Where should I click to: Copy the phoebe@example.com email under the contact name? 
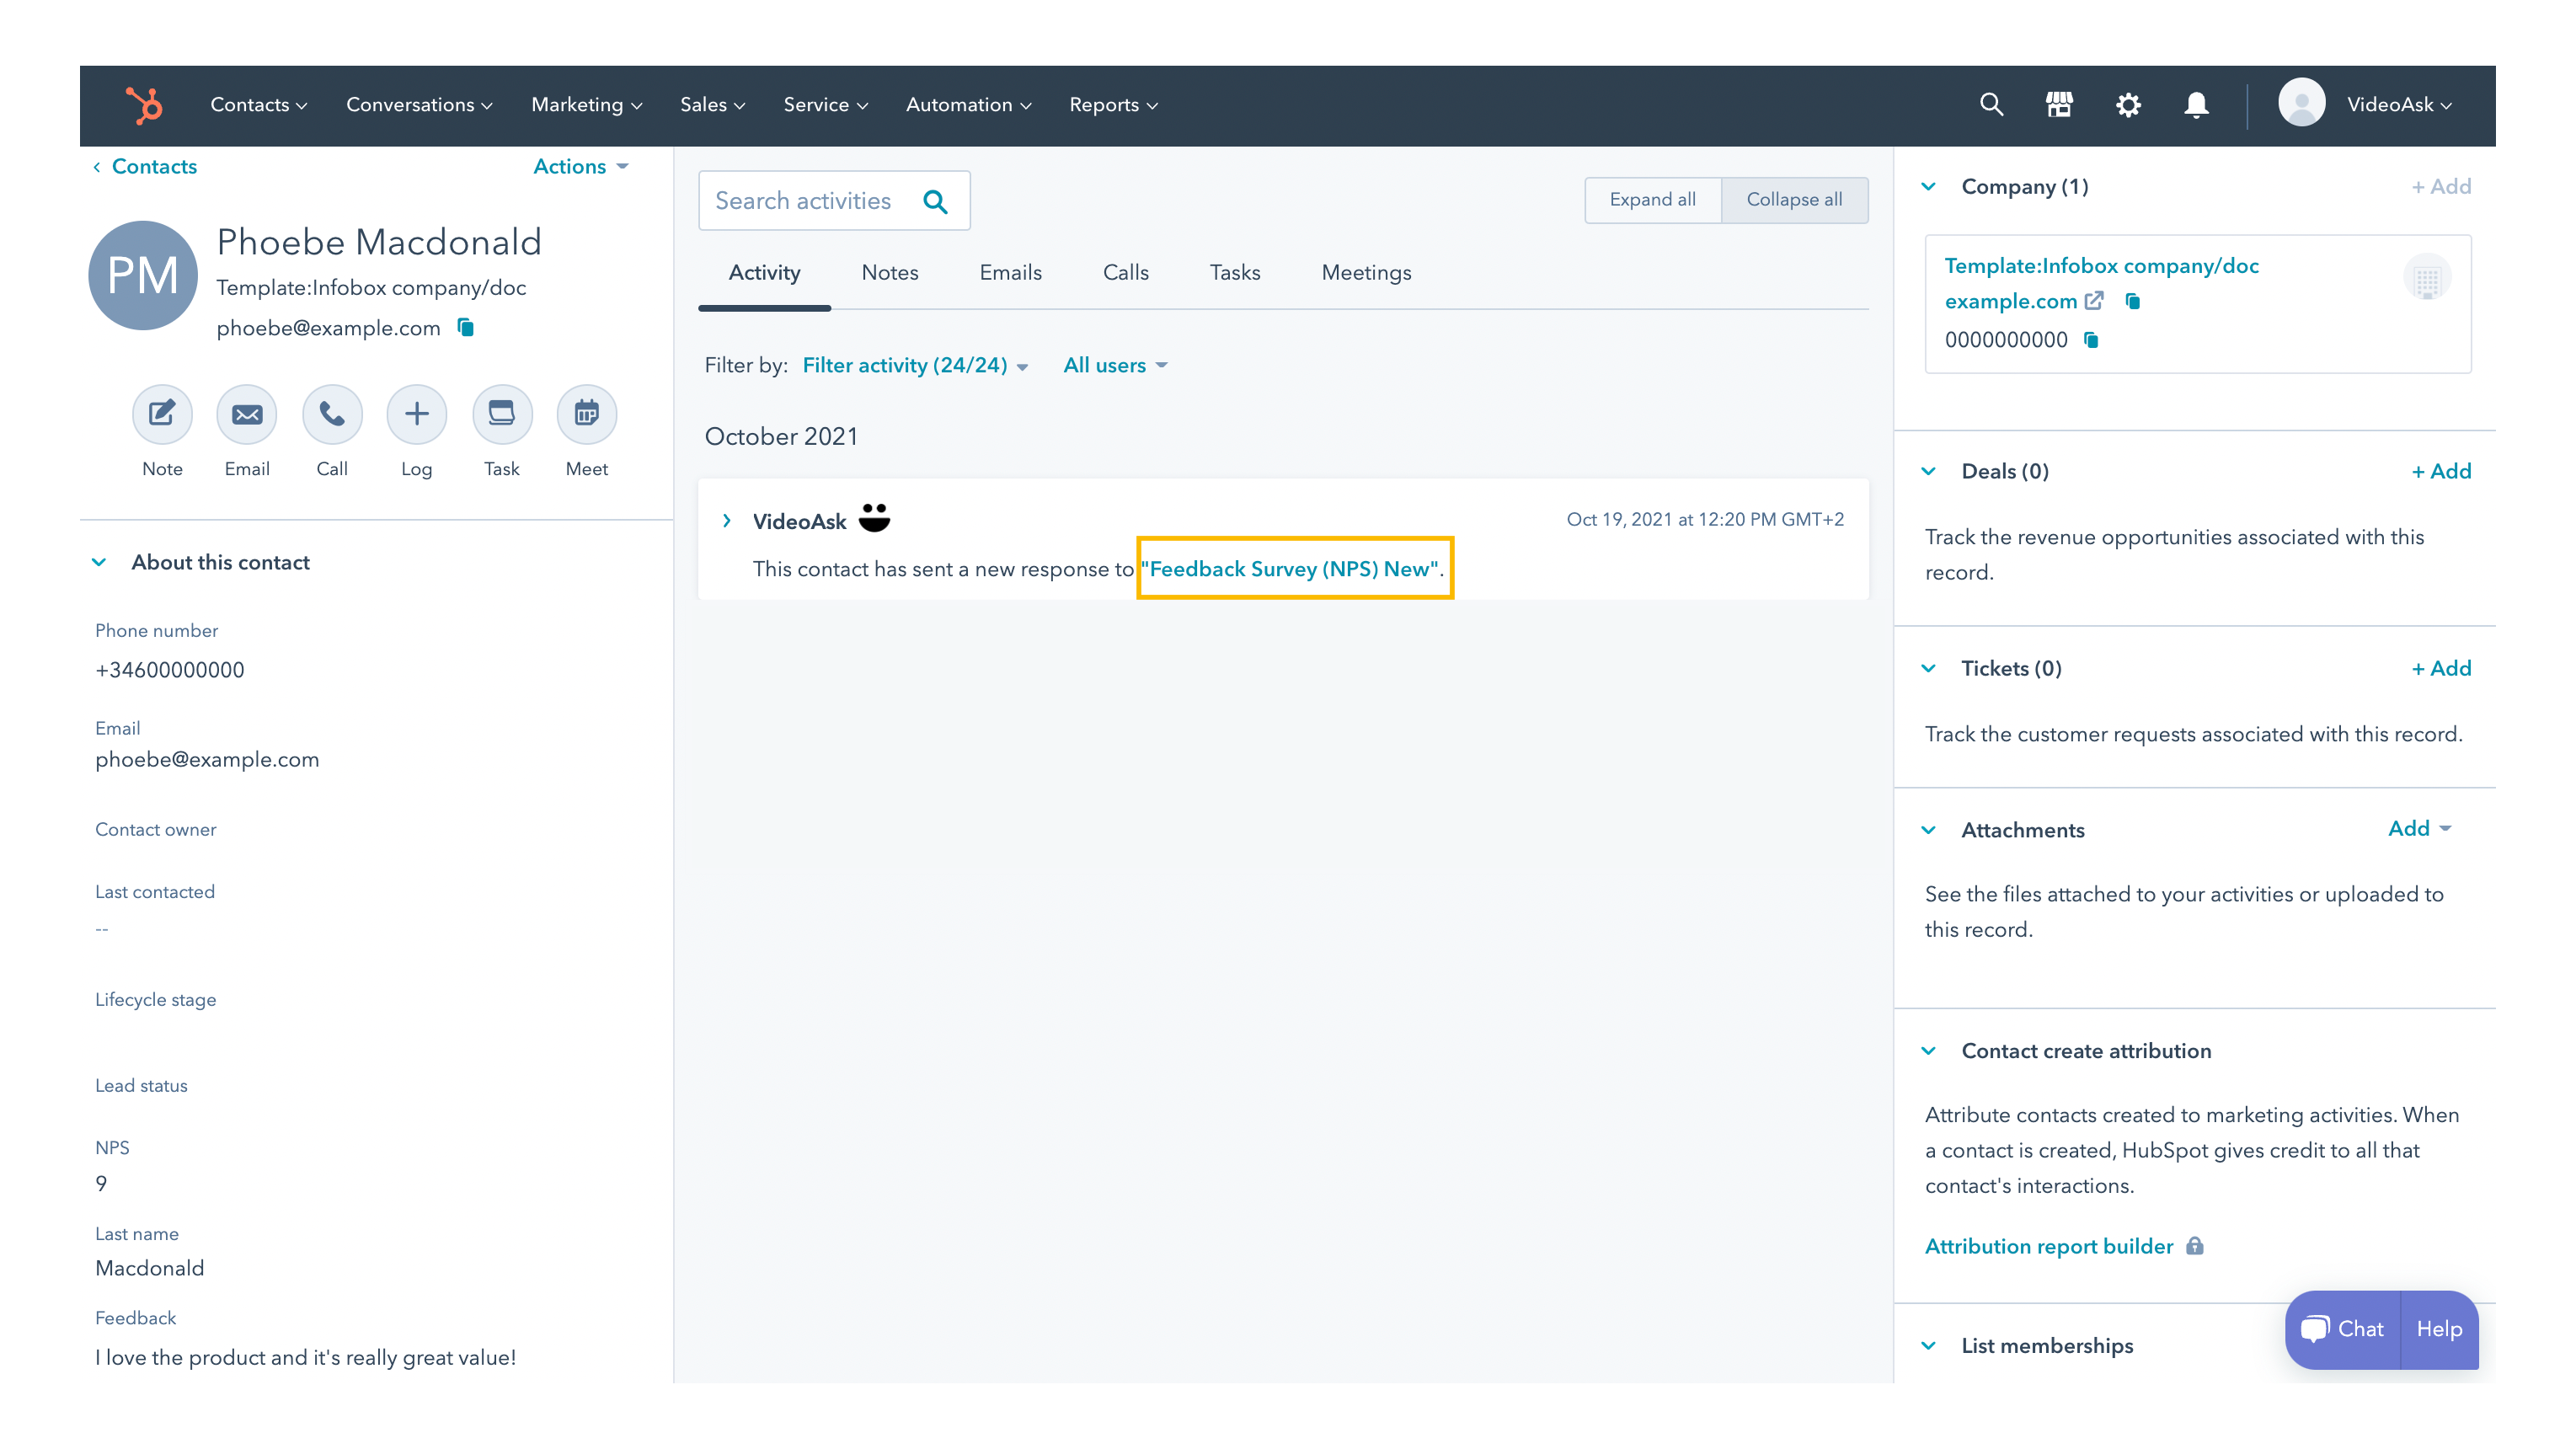pyautogui.click(x=466, y=328)
